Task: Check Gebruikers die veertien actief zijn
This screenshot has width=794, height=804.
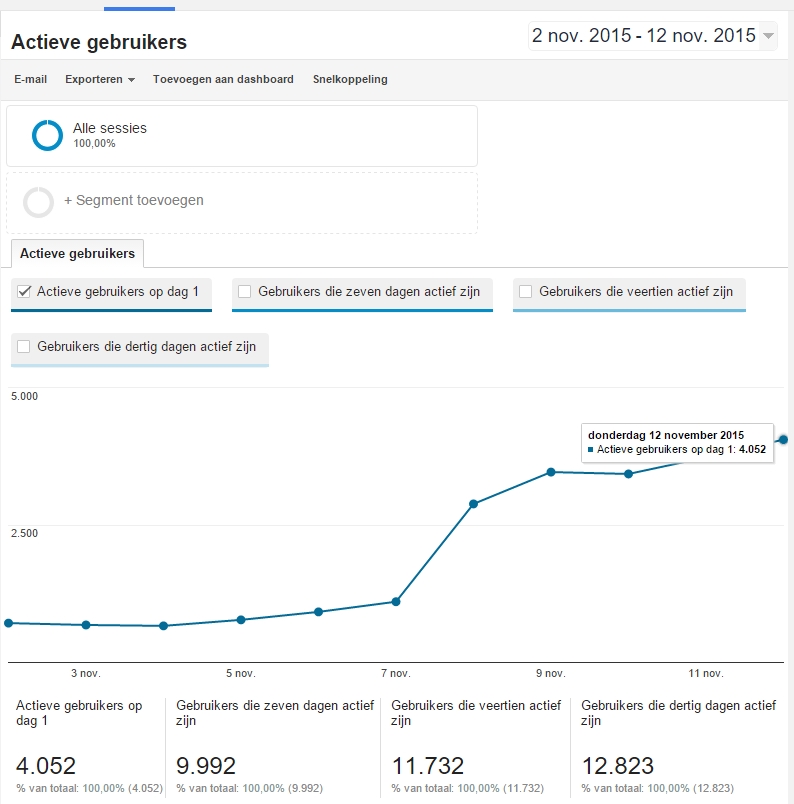Action: (525, 292)
